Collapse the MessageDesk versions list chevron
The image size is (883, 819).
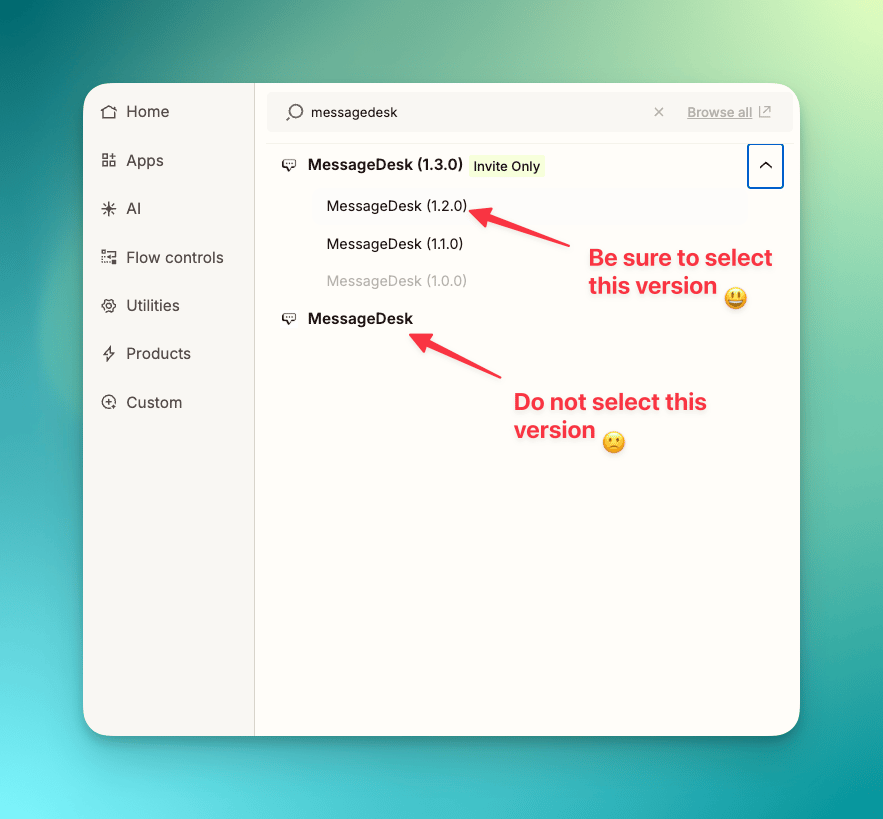click(x=765, y=166)
